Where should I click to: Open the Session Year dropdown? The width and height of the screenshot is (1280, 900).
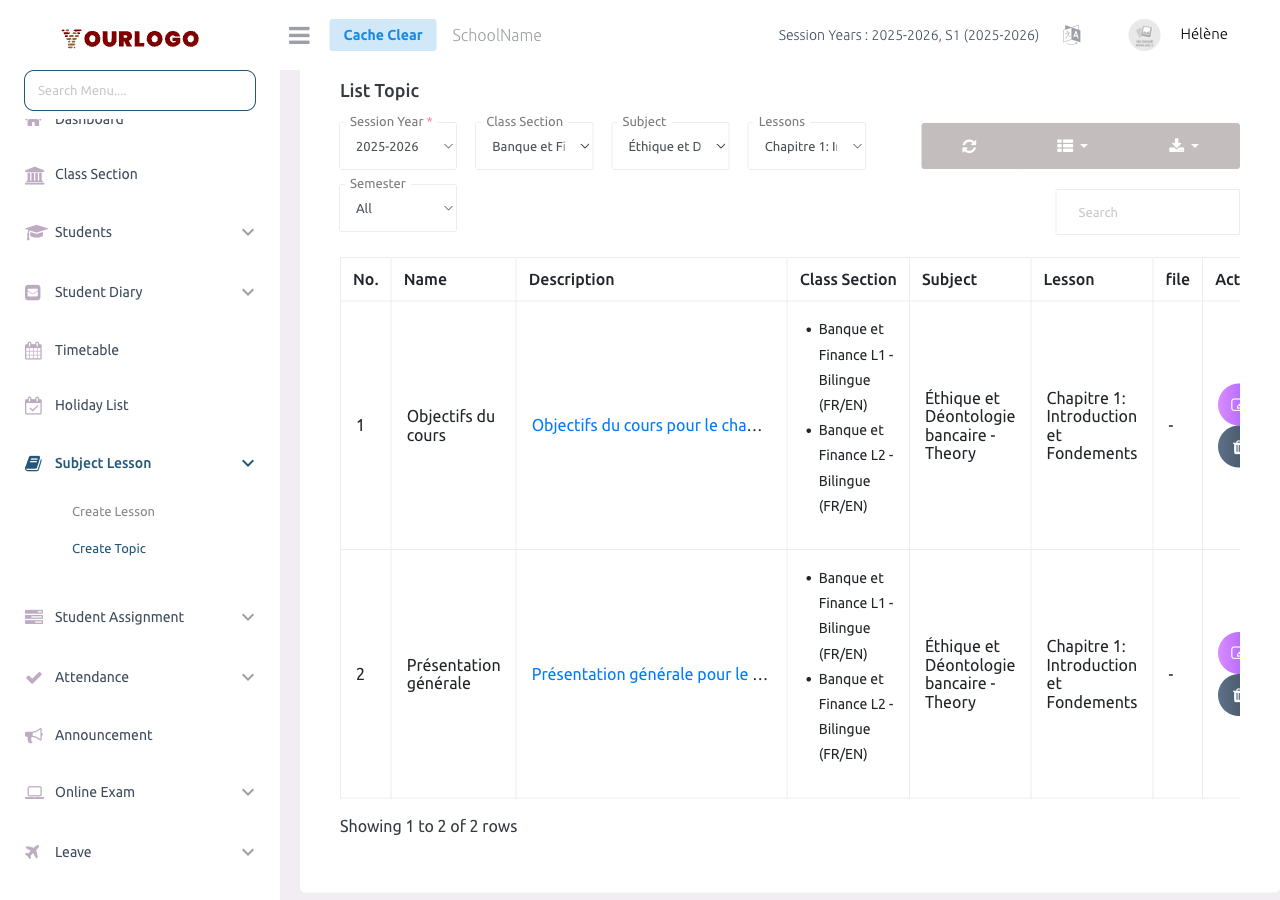[x=398, y=146]
